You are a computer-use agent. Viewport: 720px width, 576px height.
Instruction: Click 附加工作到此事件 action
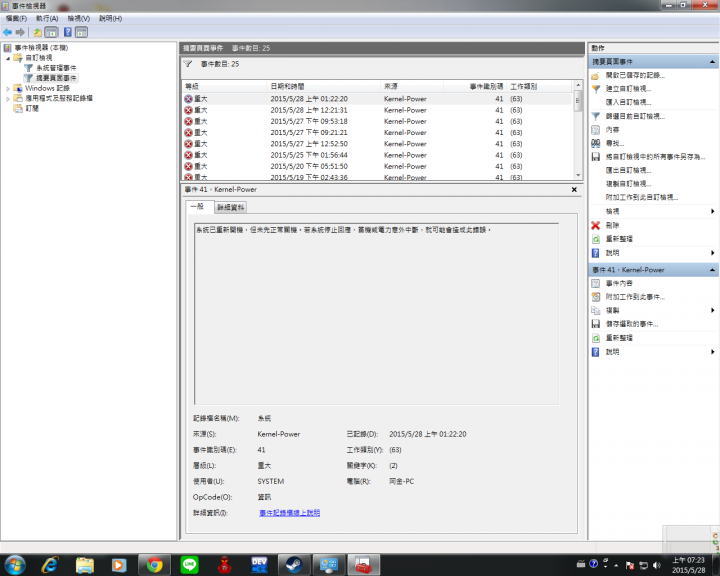tap(635, 297)
